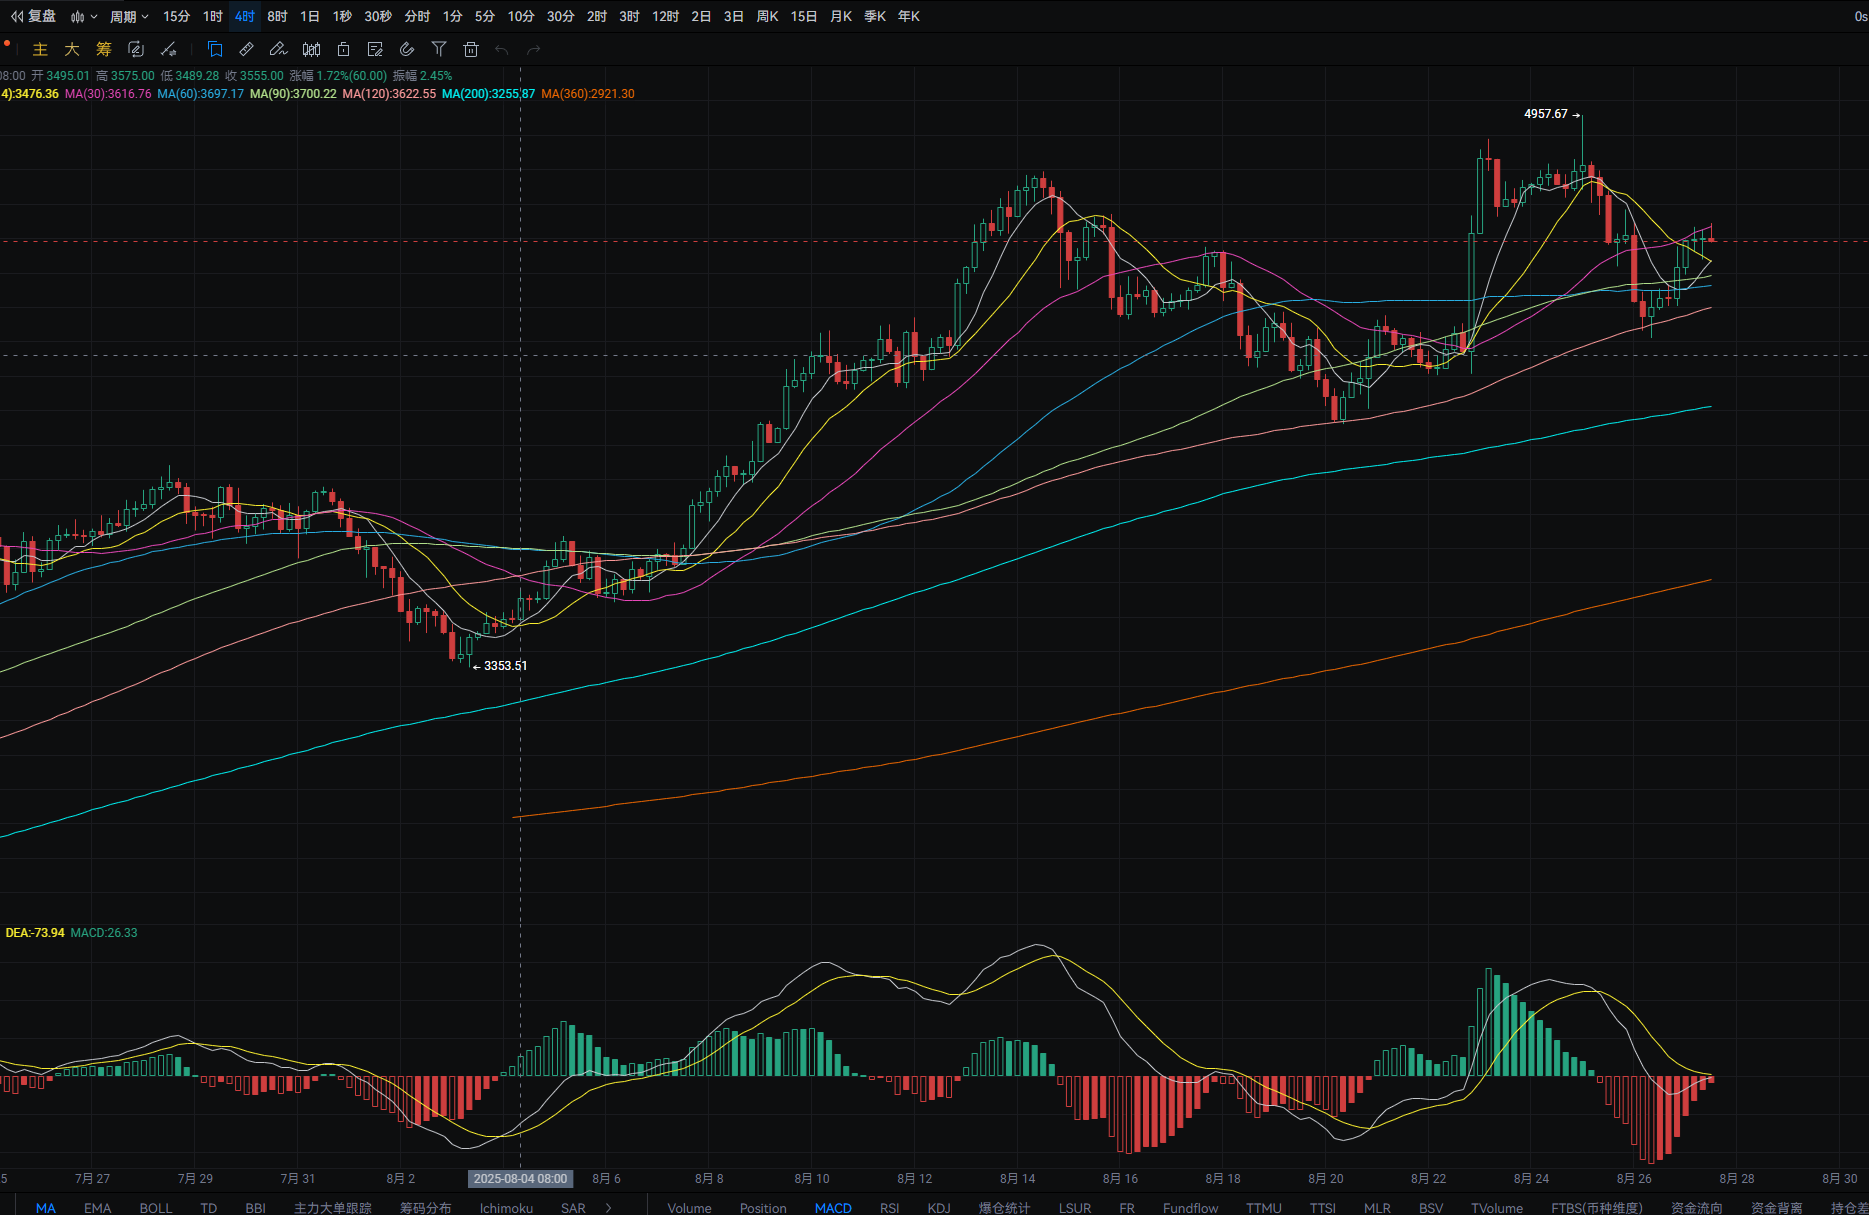Image resolution: width=1869 pixels, height=1215 pixels.
Task: Click the undo arrow icon
Action: pos(502,49)
